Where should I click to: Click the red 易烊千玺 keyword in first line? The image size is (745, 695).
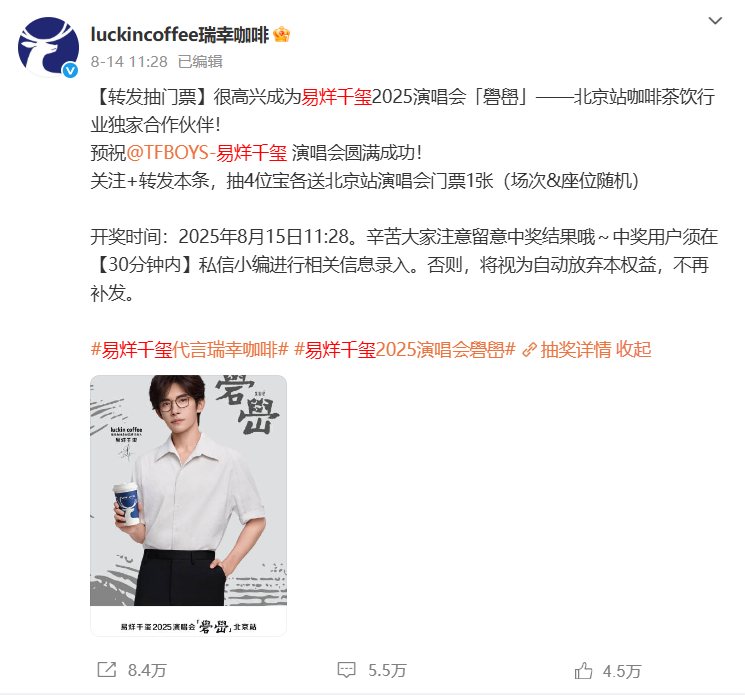(x=336, y=97)
